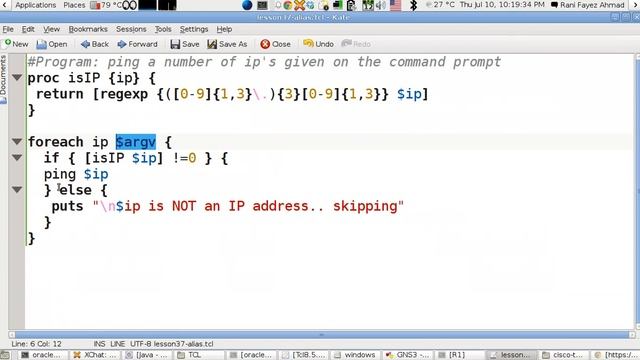The width and height of the screenshot is (640, 360).
Task: Click the 'return [regexp' code line
Action: (x=232, y=94)
